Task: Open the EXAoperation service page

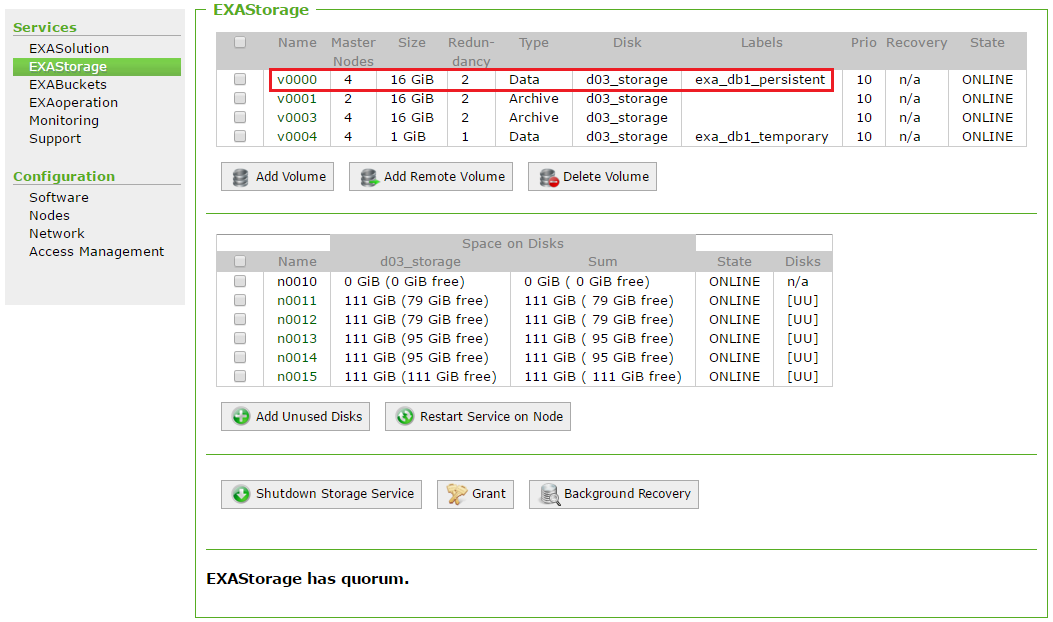Action: point(73,103)
